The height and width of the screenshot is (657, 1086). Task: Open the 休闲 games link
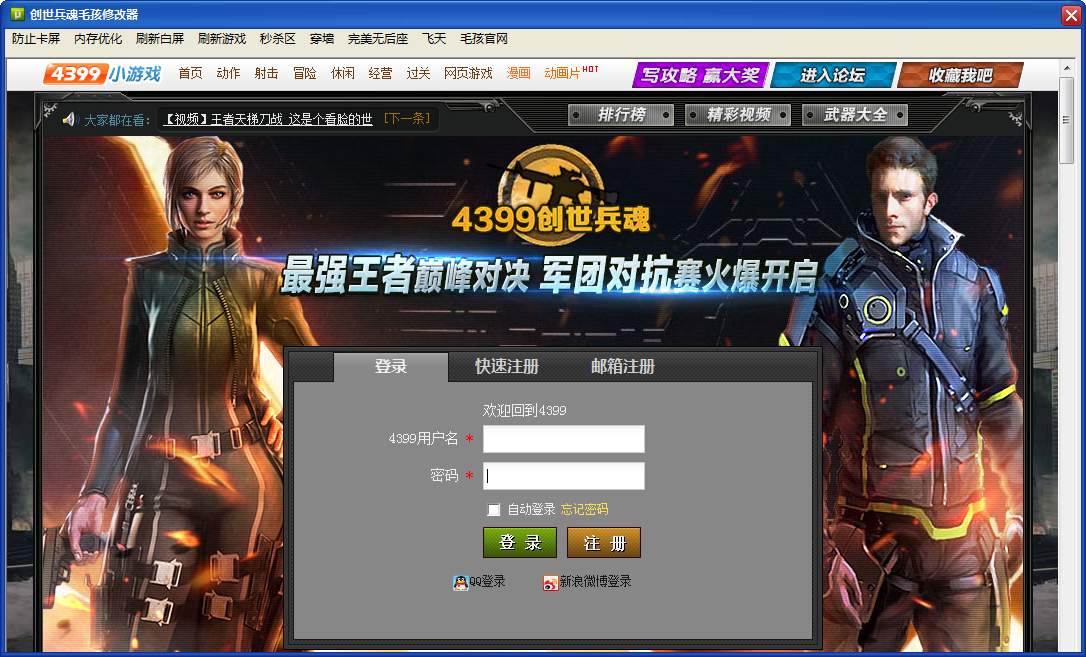342,73
